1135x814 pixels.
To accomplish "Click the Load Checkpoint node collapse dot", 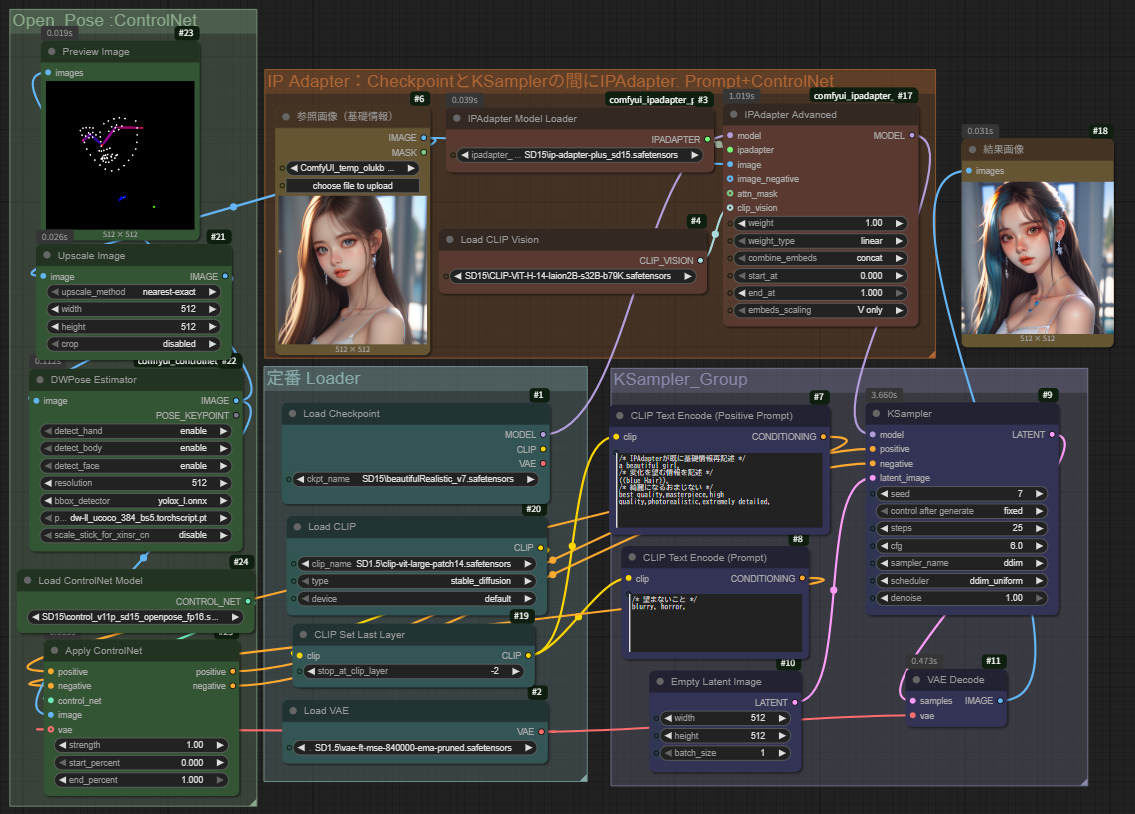I will [292, 414].
